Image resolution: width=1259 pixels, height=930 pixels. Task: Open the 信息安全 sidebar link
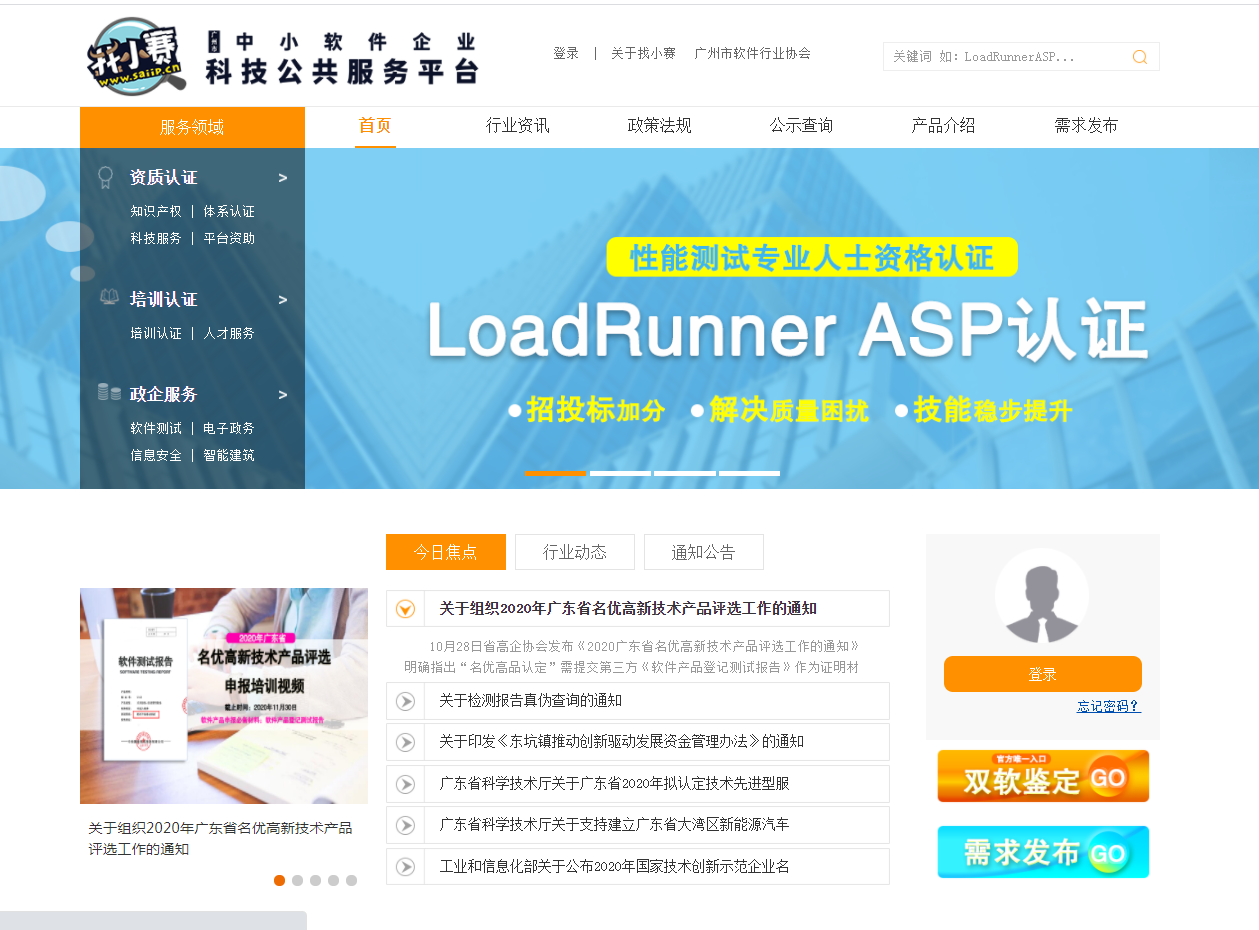pos(156,456)
